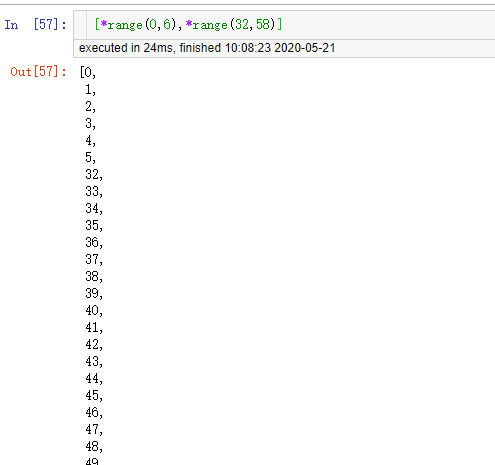The image size is (495, 465).
Task: Click the output value 1,
Action: [90, 89]
